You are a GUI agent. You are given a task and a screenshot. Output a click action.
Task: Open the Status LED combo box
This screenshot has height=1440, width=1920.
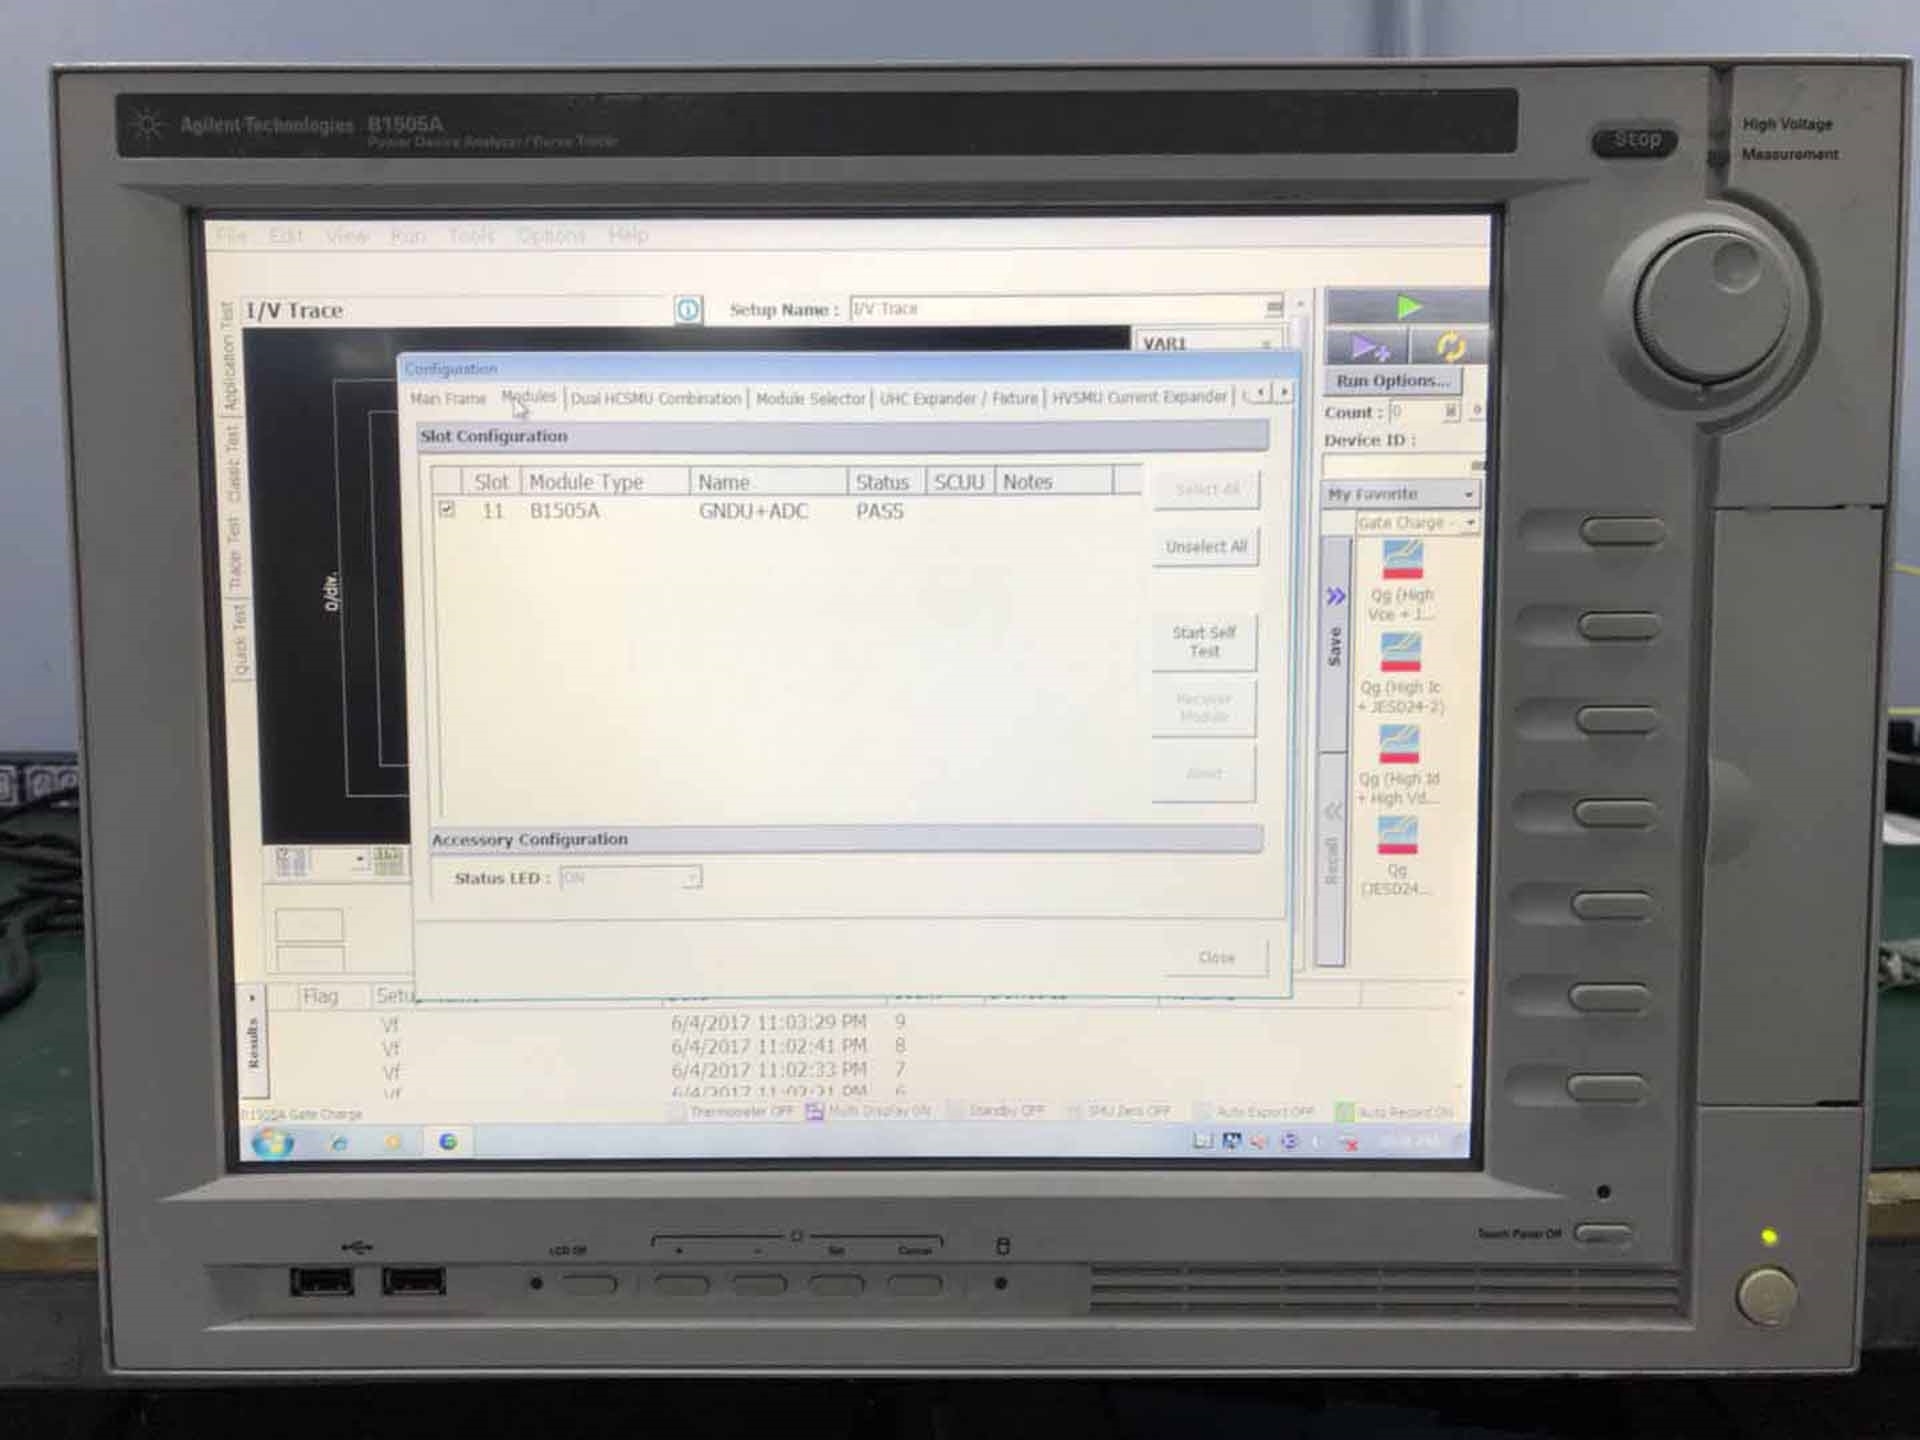coord(630,878)
